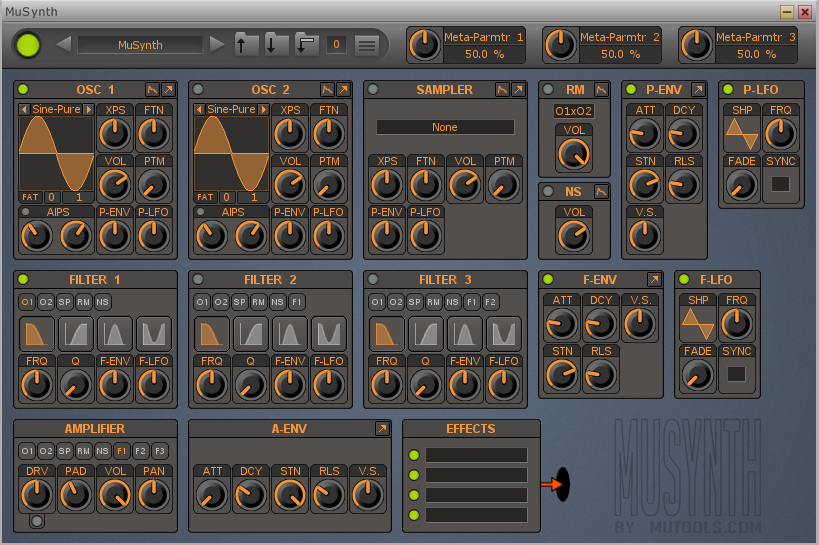Open RM source selector O1xO2
Screen dimensions: 819x545
574,111
